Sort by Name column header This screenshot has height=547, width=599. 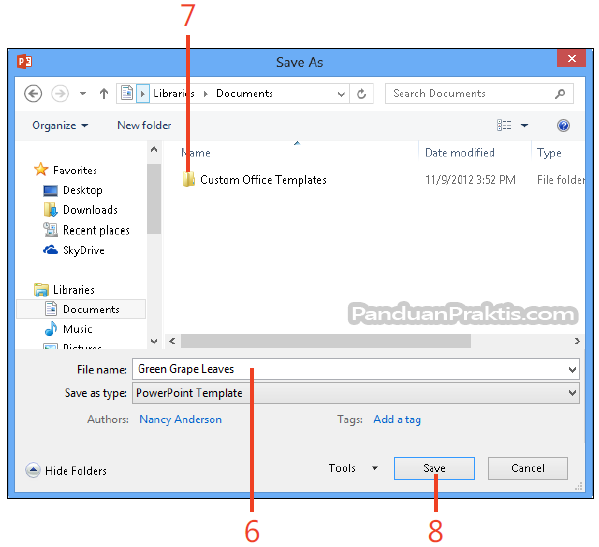[x=196, y=153]
